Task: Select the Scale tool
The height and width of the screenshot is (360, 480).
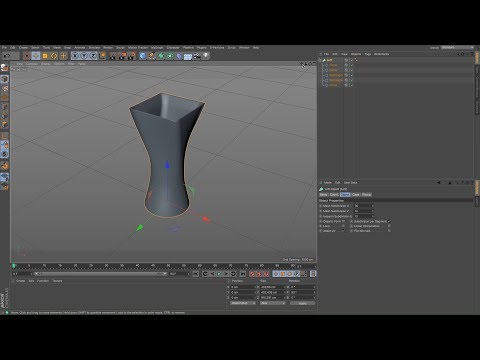Action: coord(45,56)
